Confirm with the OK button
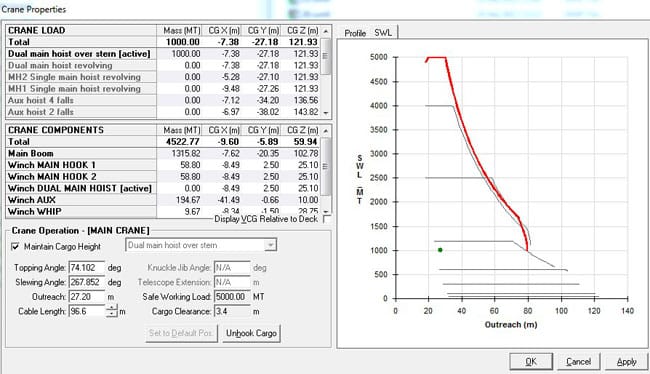Screen dimensions: 650x374 (531, 362)
